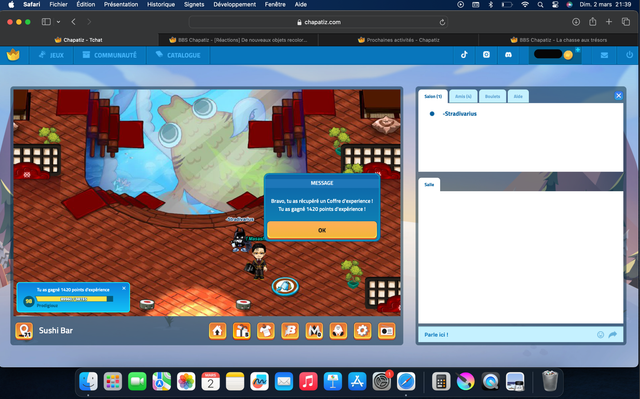640x399 pixels.
Task: Click the Chapatiz crown logo
Action: [13, 55]
